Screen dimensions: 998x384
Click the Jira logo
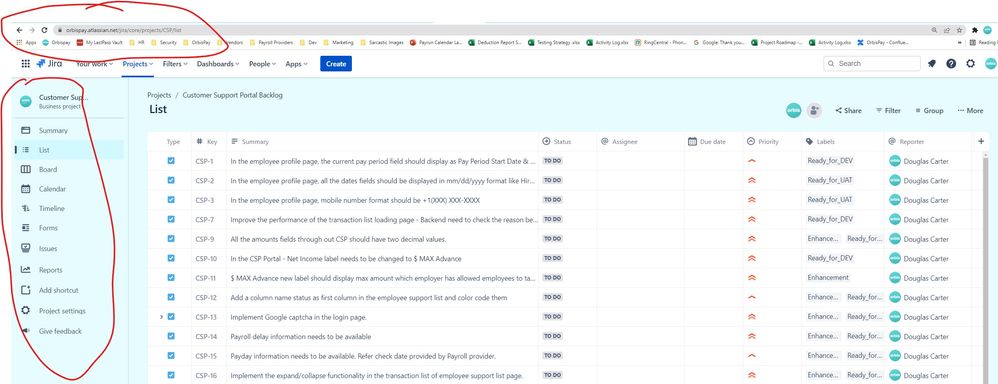[49, 64]
